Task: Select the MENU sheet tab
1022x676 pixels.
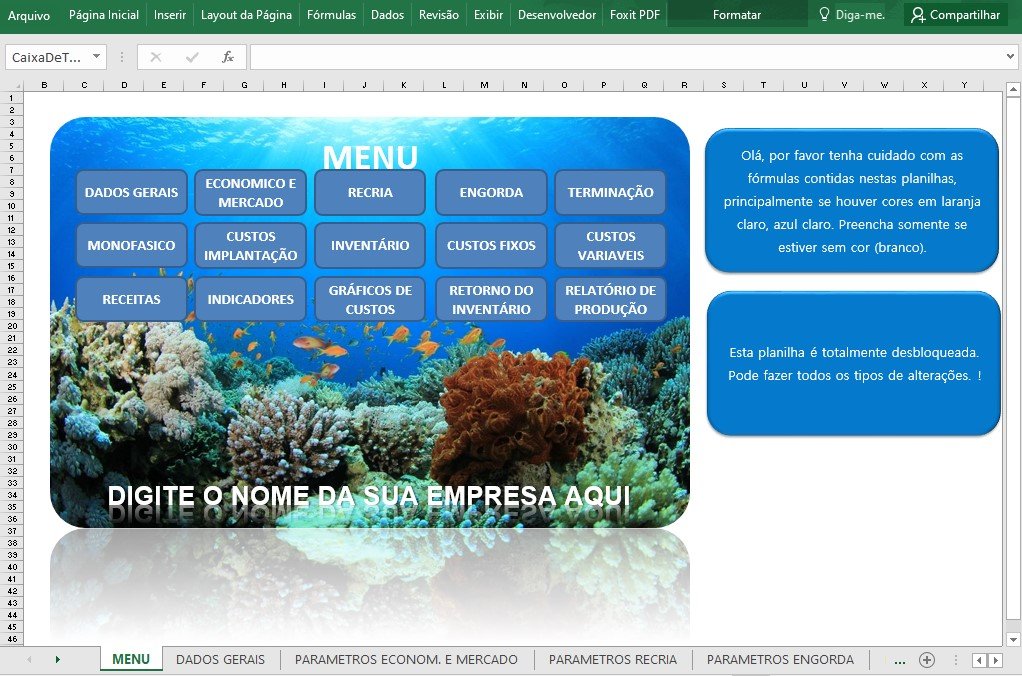Action: point(131,659)
